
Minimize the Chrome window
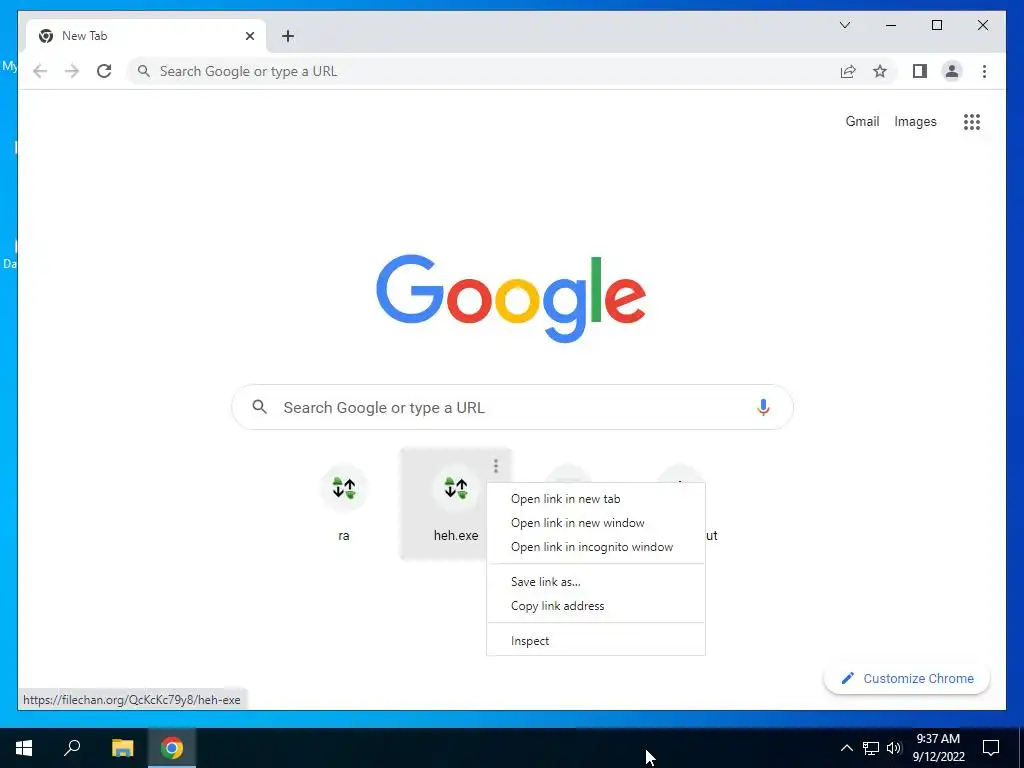point(891,25)
